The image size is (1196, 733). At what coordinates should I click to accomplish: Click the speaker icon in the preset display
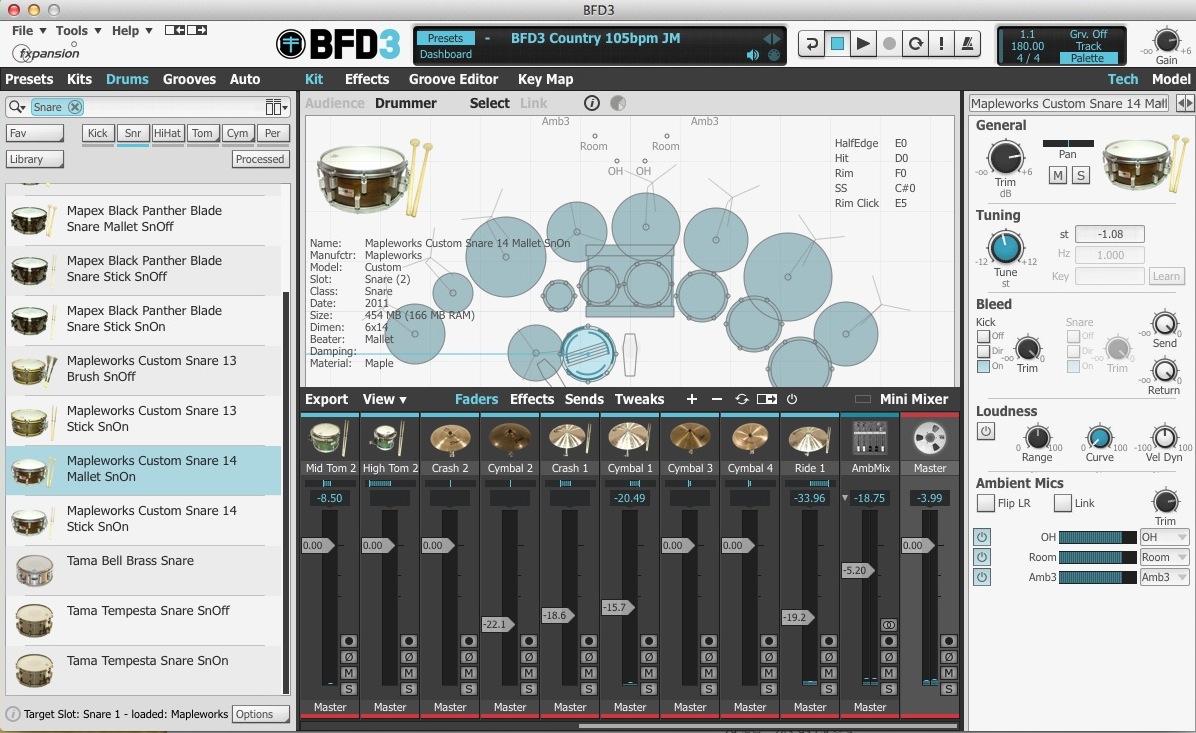click(753, 55)
